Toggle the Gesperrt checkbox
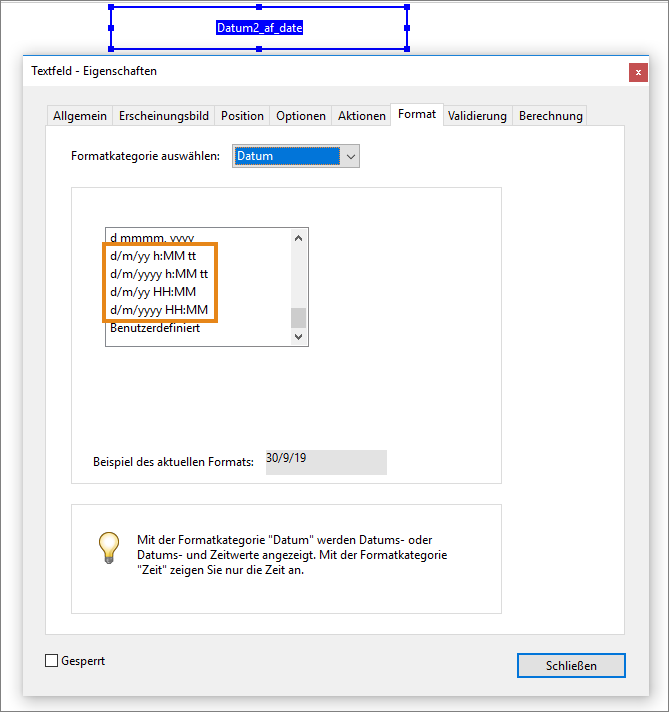Screen dimensions: 669x712 52,661
